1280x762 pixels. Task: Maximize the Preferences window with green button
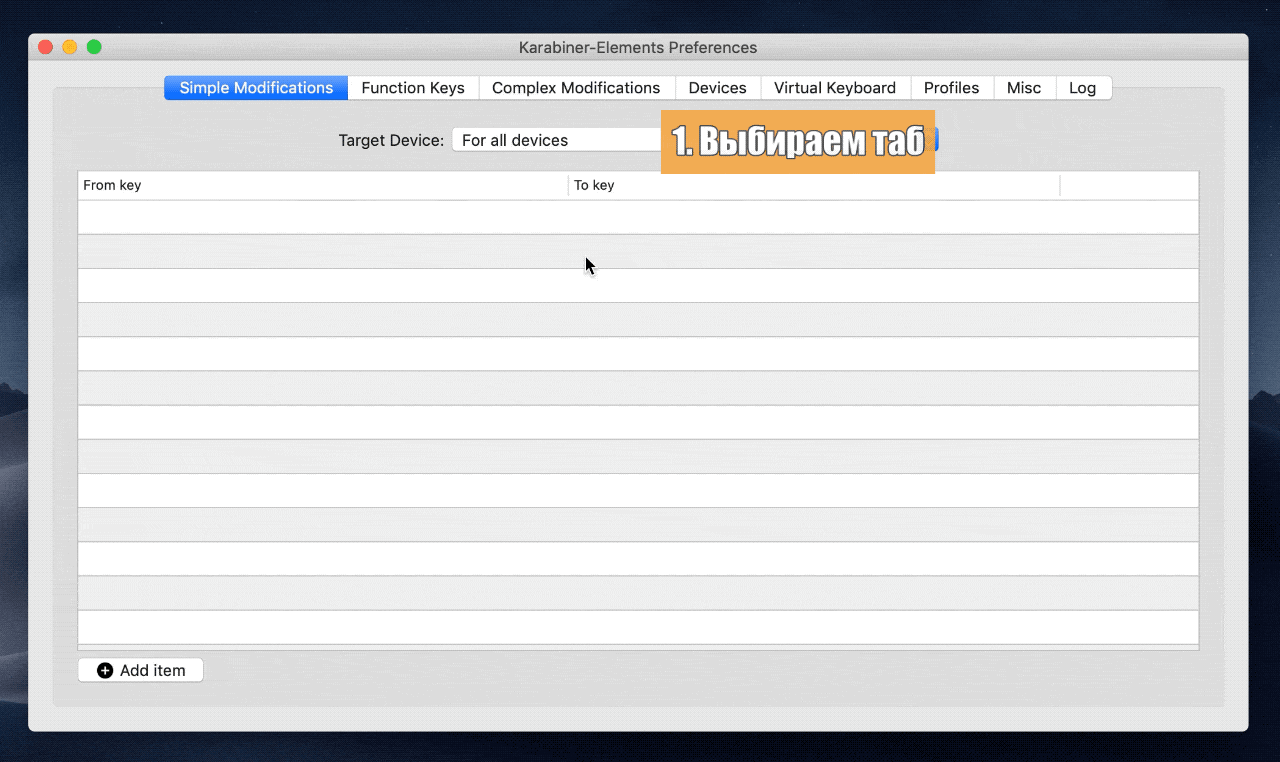point(94,47)
